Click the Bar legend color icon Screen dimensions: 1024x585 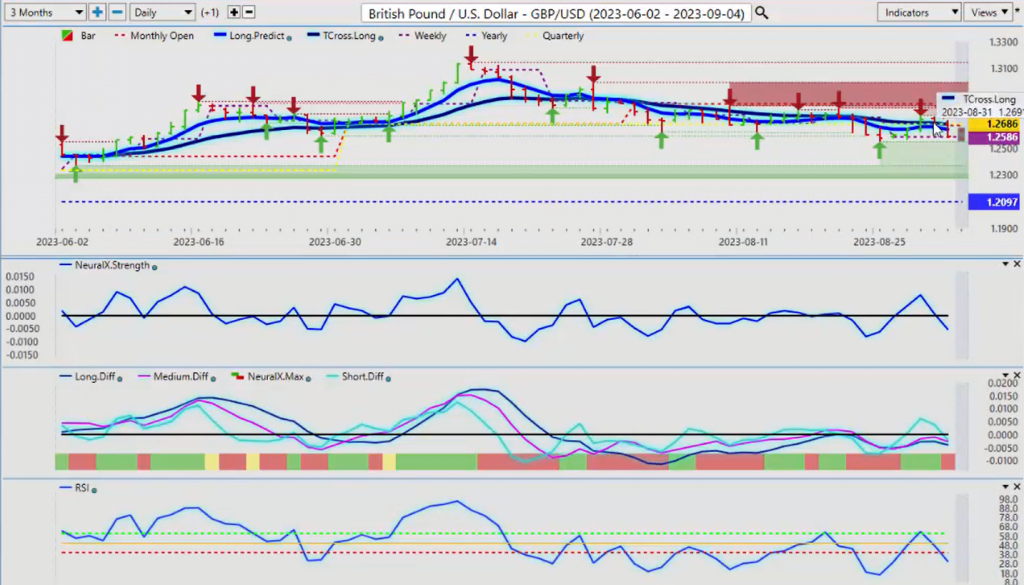[67, 36]
